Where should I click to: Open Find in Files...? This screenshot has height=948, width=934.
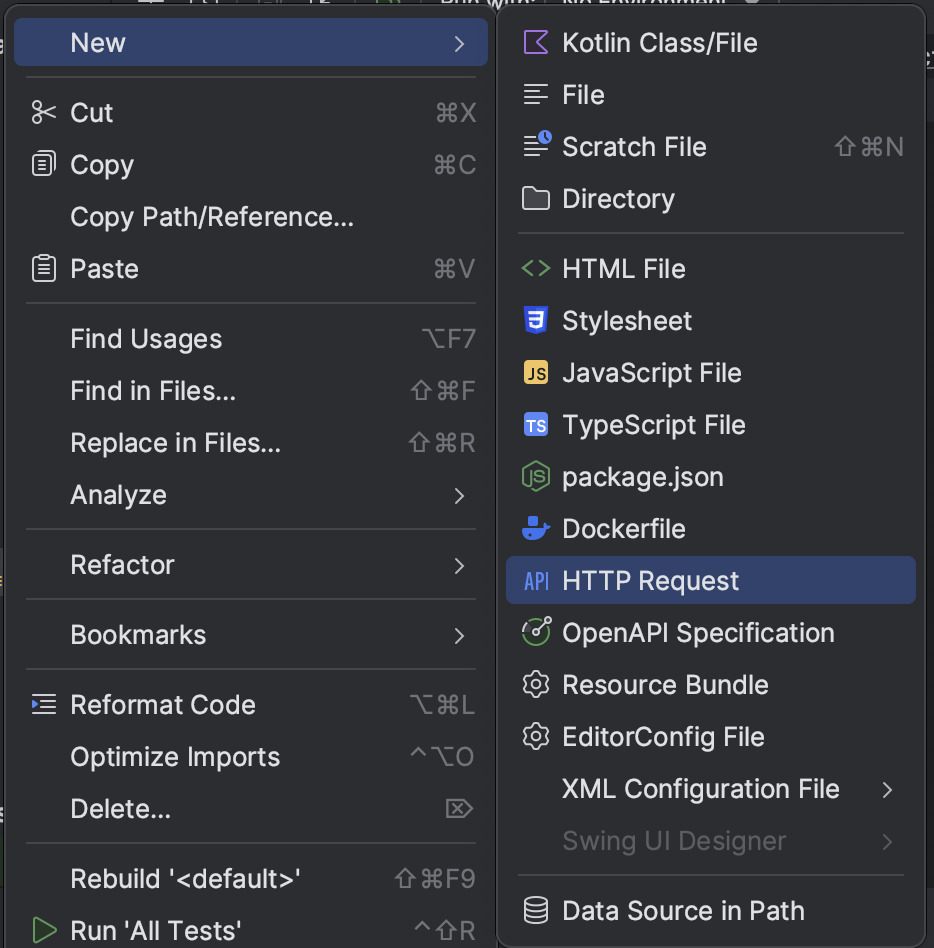[251, 391]
